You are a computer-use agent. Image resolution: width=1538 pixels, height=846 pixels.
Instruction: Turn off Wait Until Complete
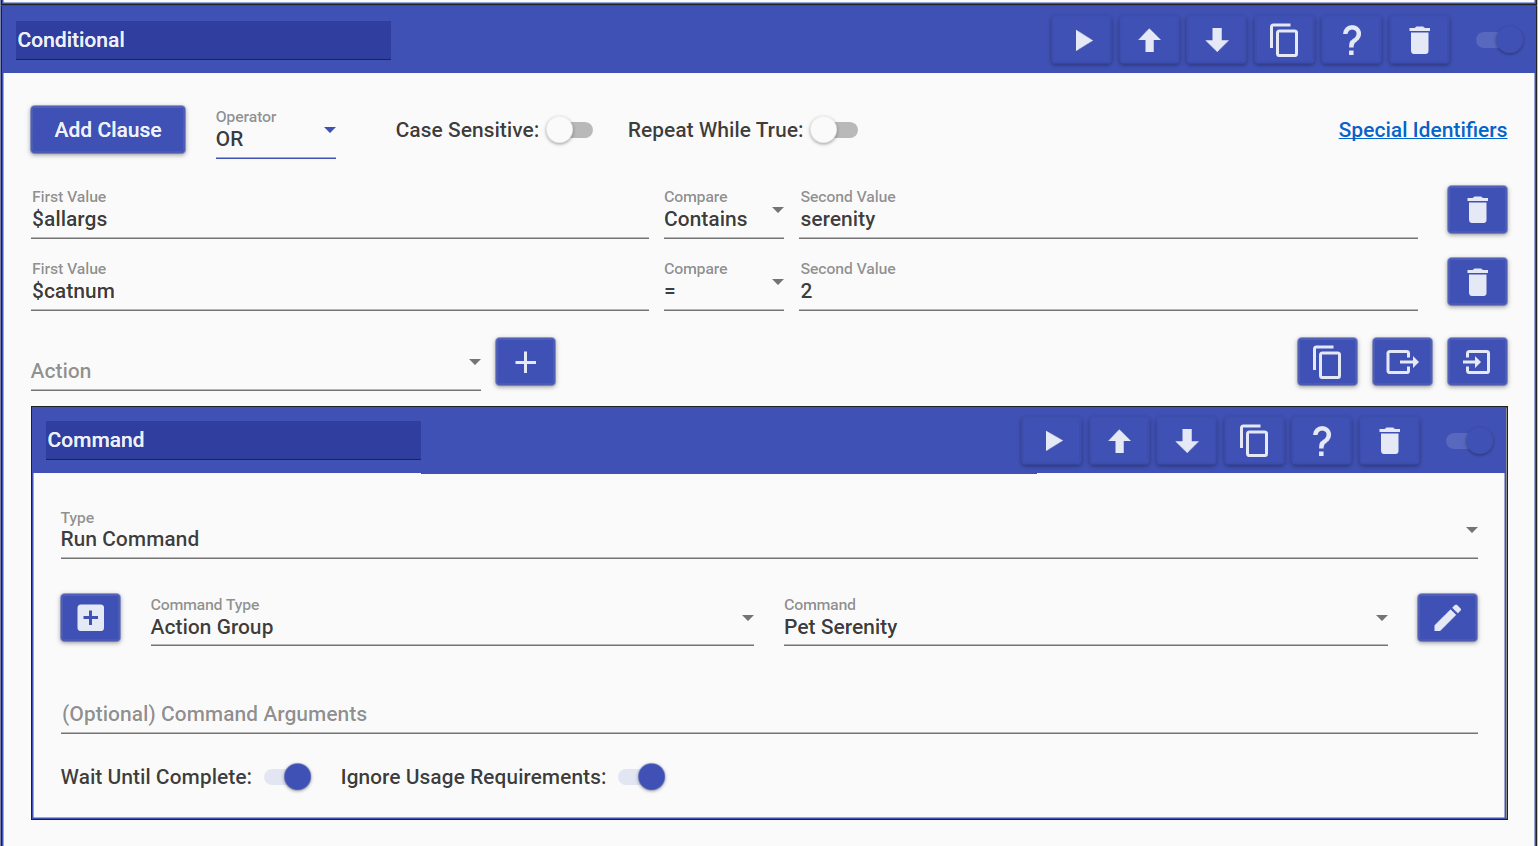(288, 777)
